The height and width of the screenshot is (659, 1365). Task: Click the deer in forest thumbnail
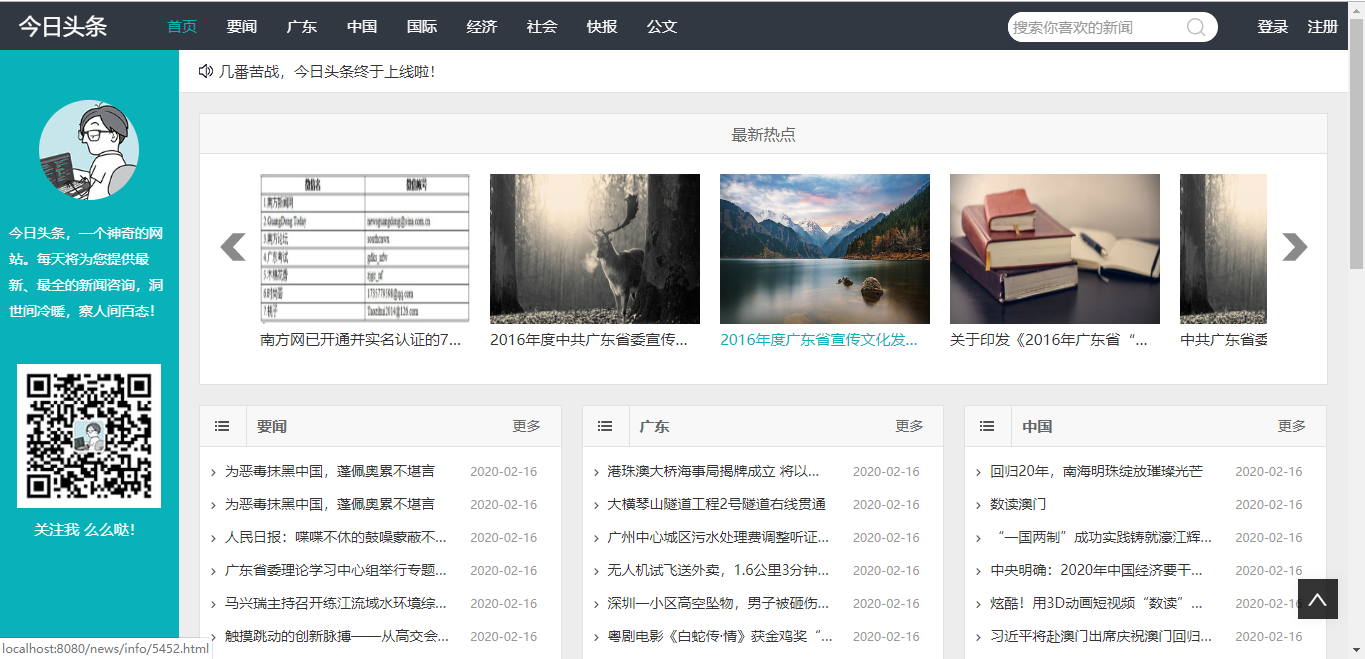pyautogui.click(x=595, y=249)
